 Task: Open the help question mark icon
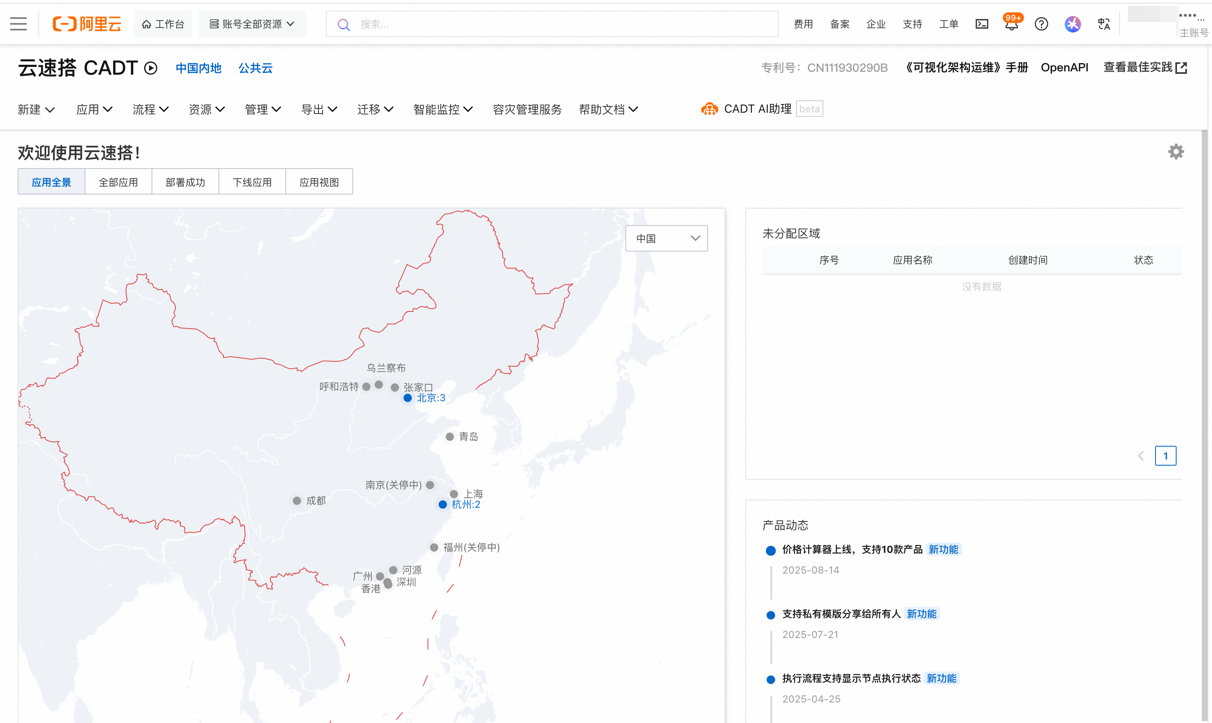(1041, 24)
